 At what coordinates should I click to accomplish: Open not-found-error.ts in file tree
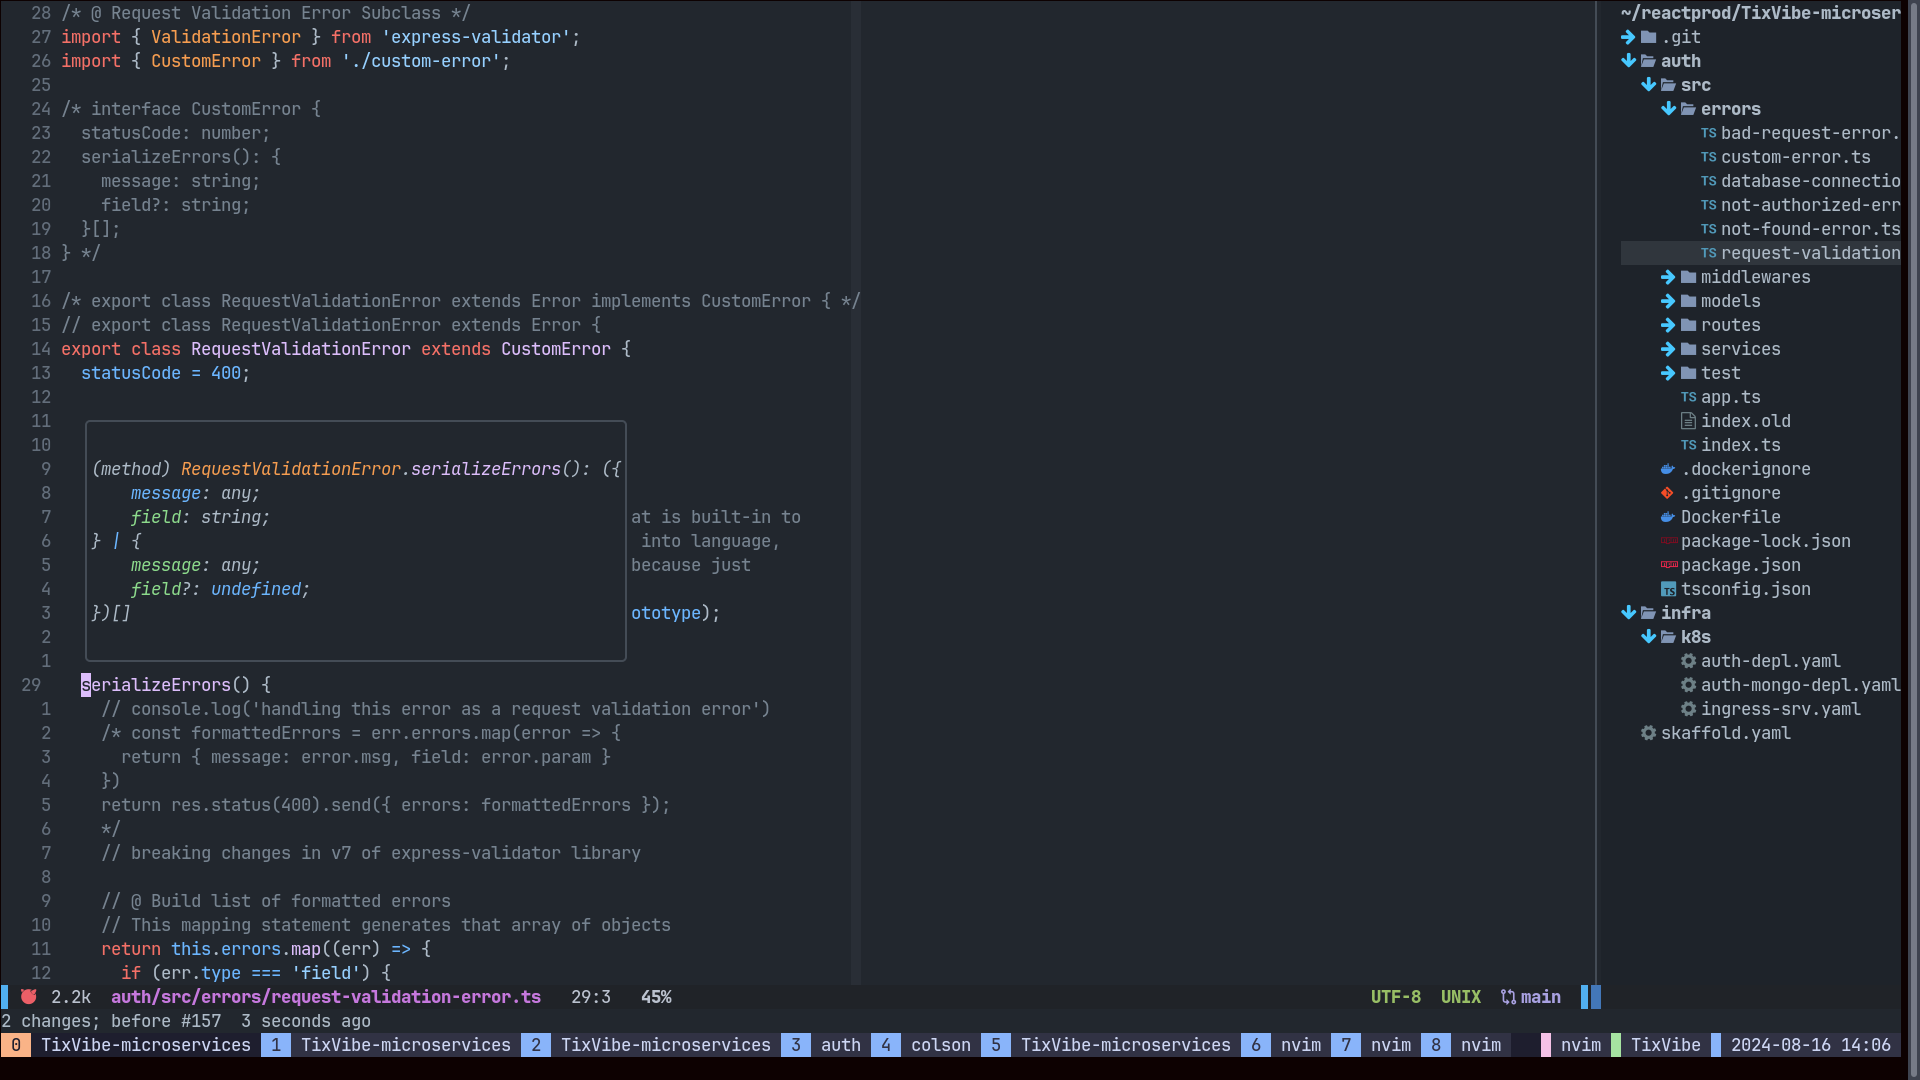point(1810,229)
